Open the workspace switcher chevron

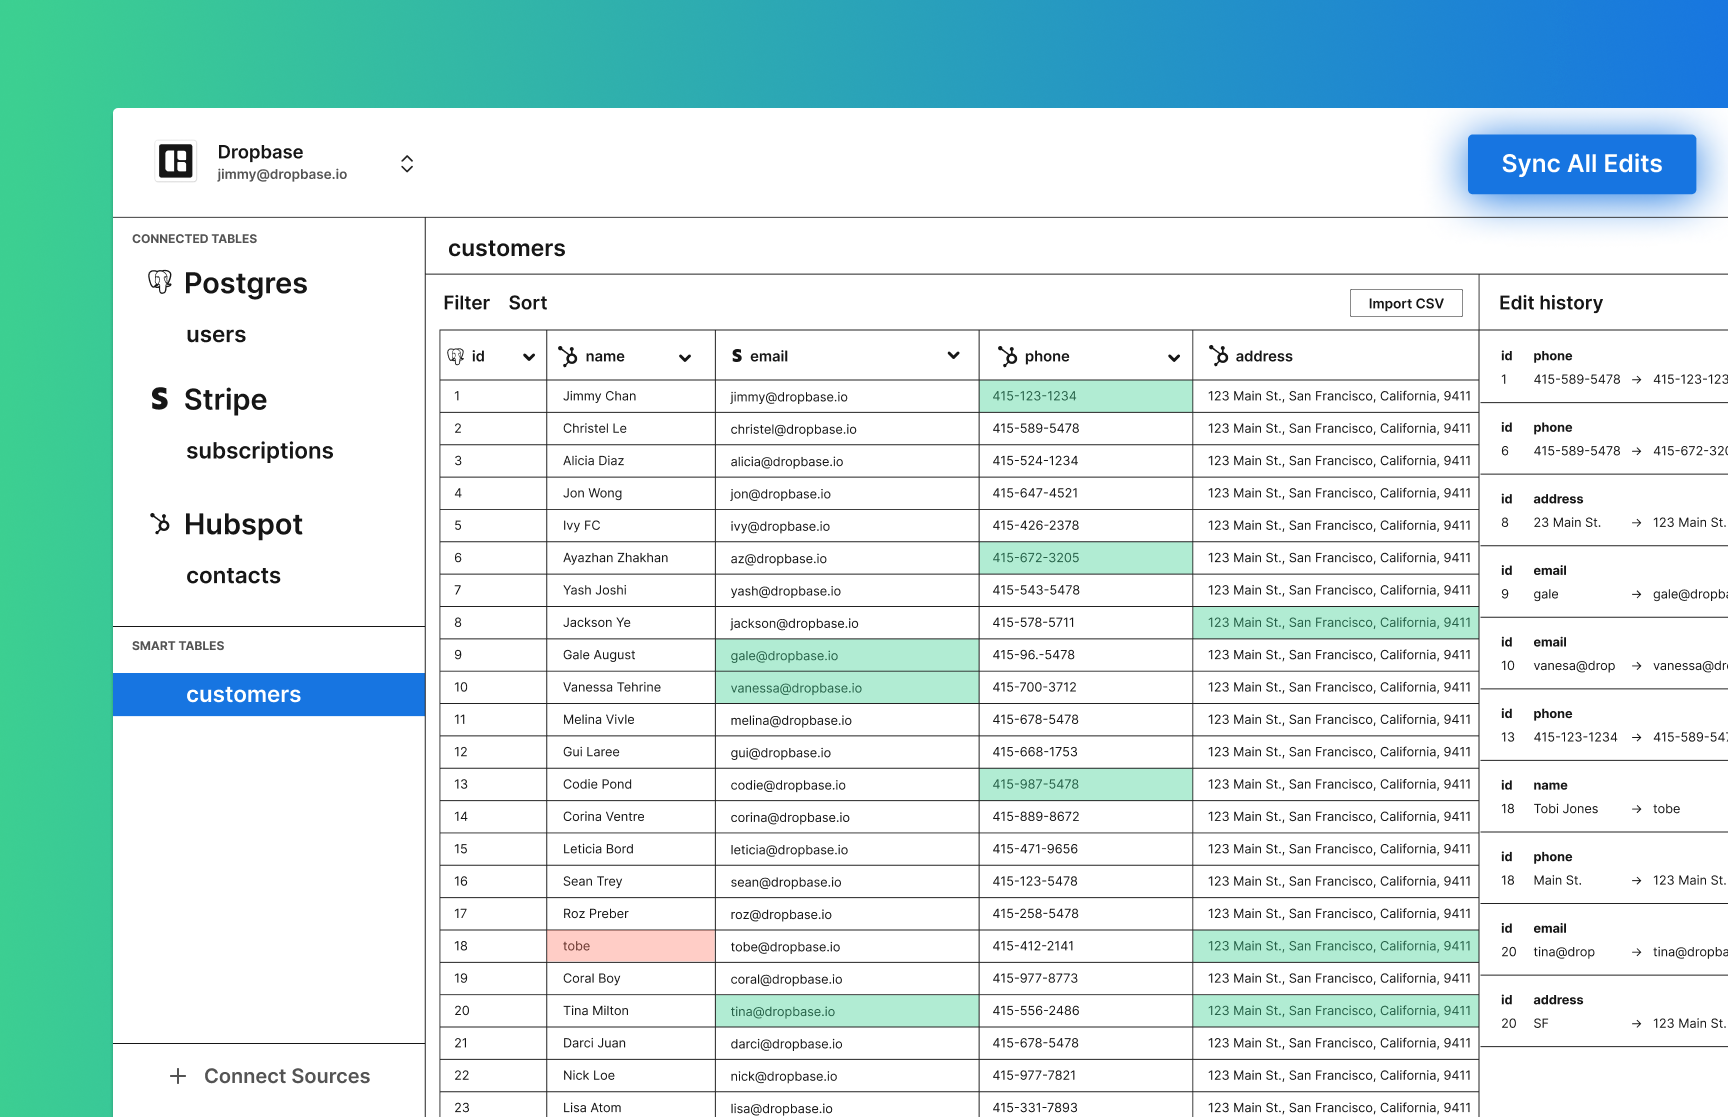tap(407, 162)
